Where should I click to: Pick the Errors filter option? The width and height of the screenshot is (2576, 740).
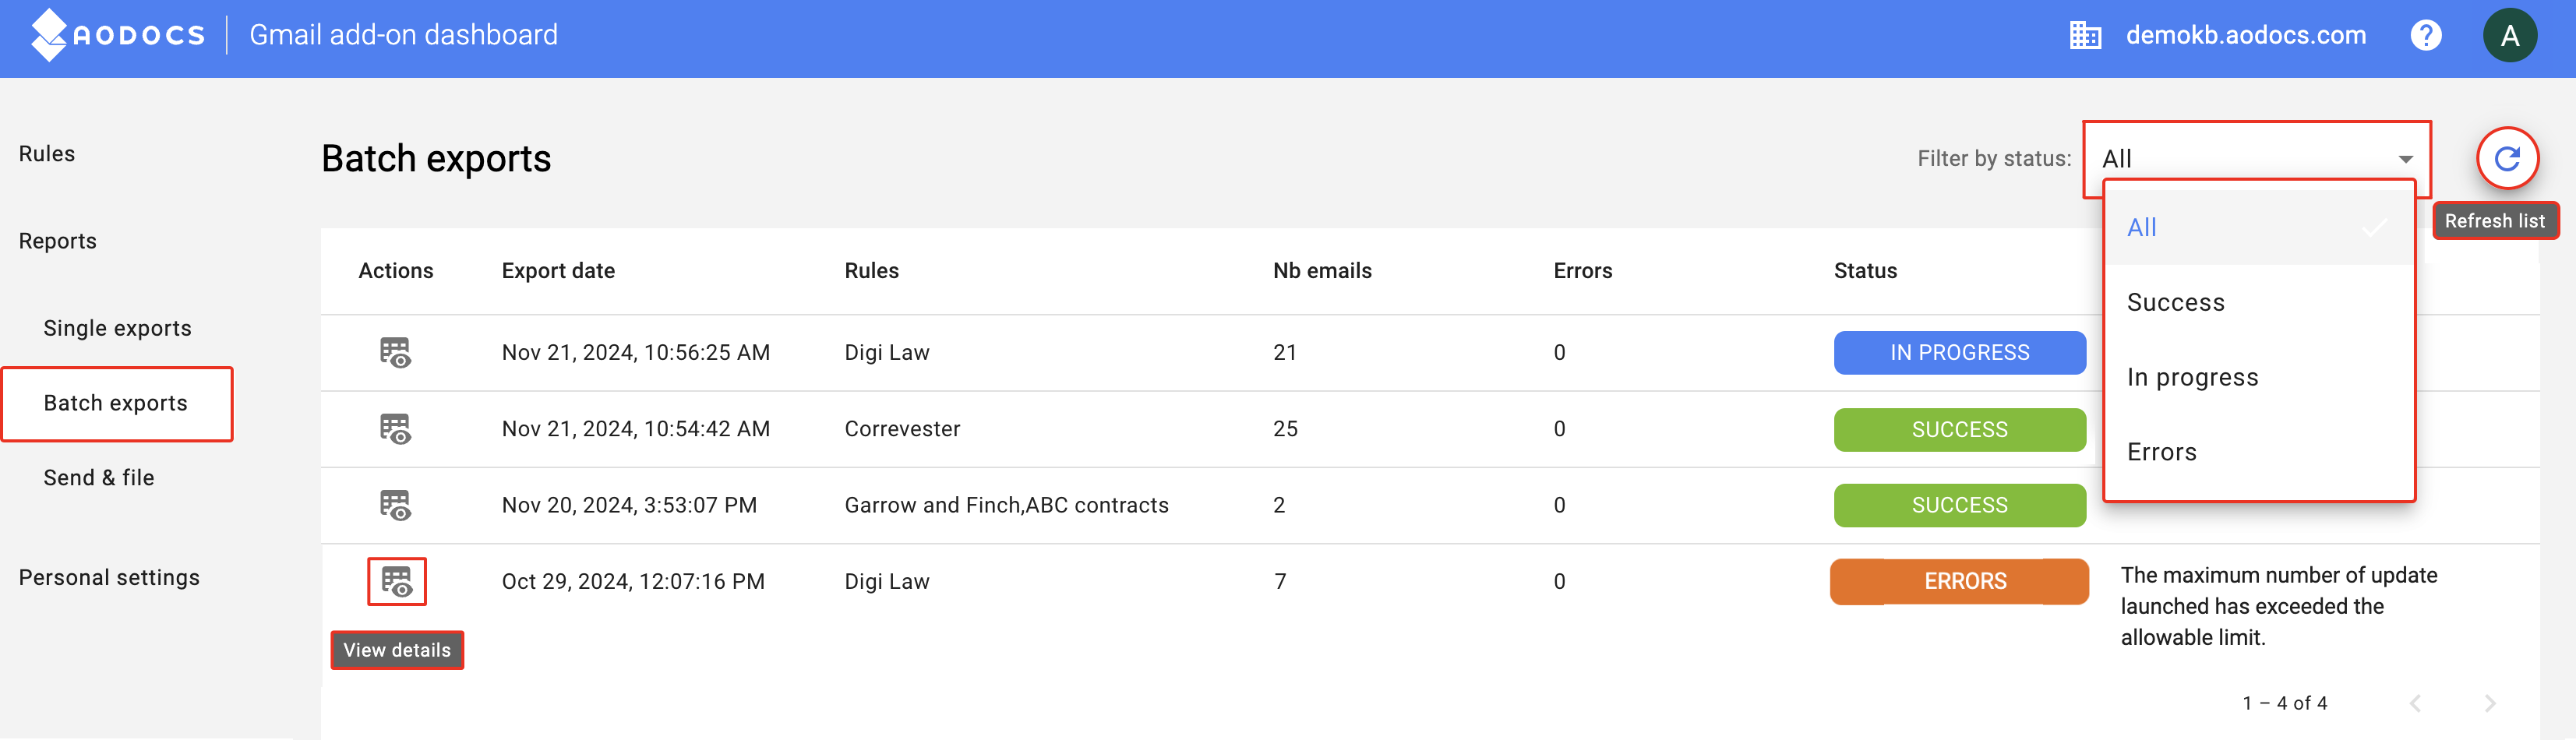pos(2259,452)
